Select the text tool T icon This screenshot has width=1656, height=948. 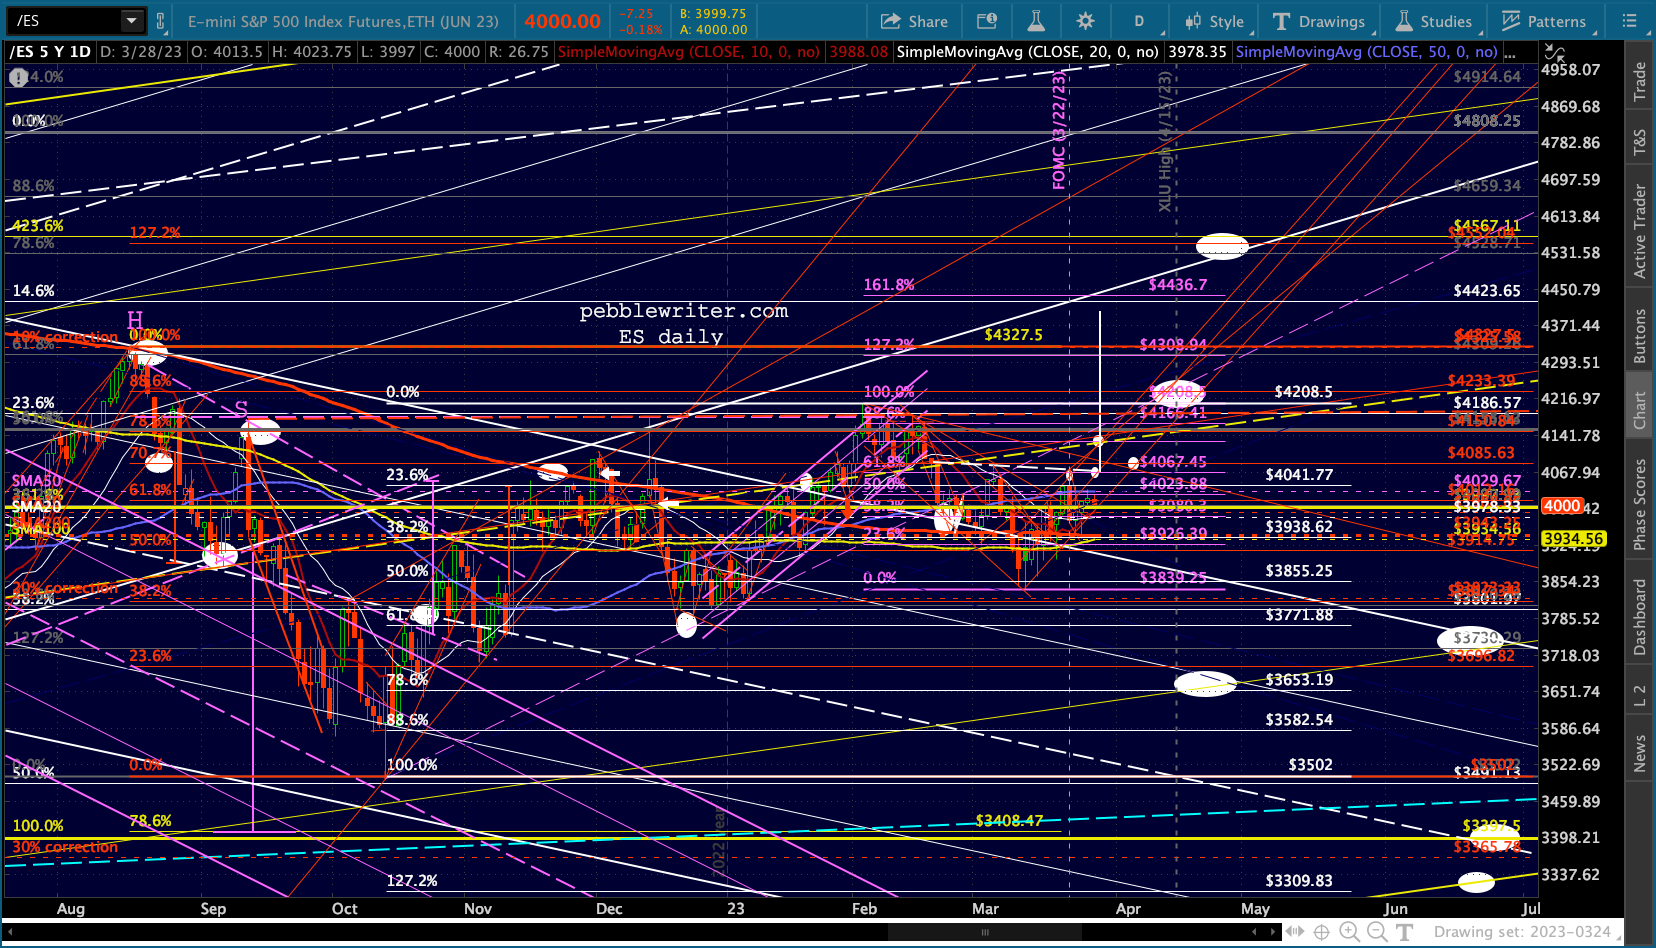[1404, 932]
